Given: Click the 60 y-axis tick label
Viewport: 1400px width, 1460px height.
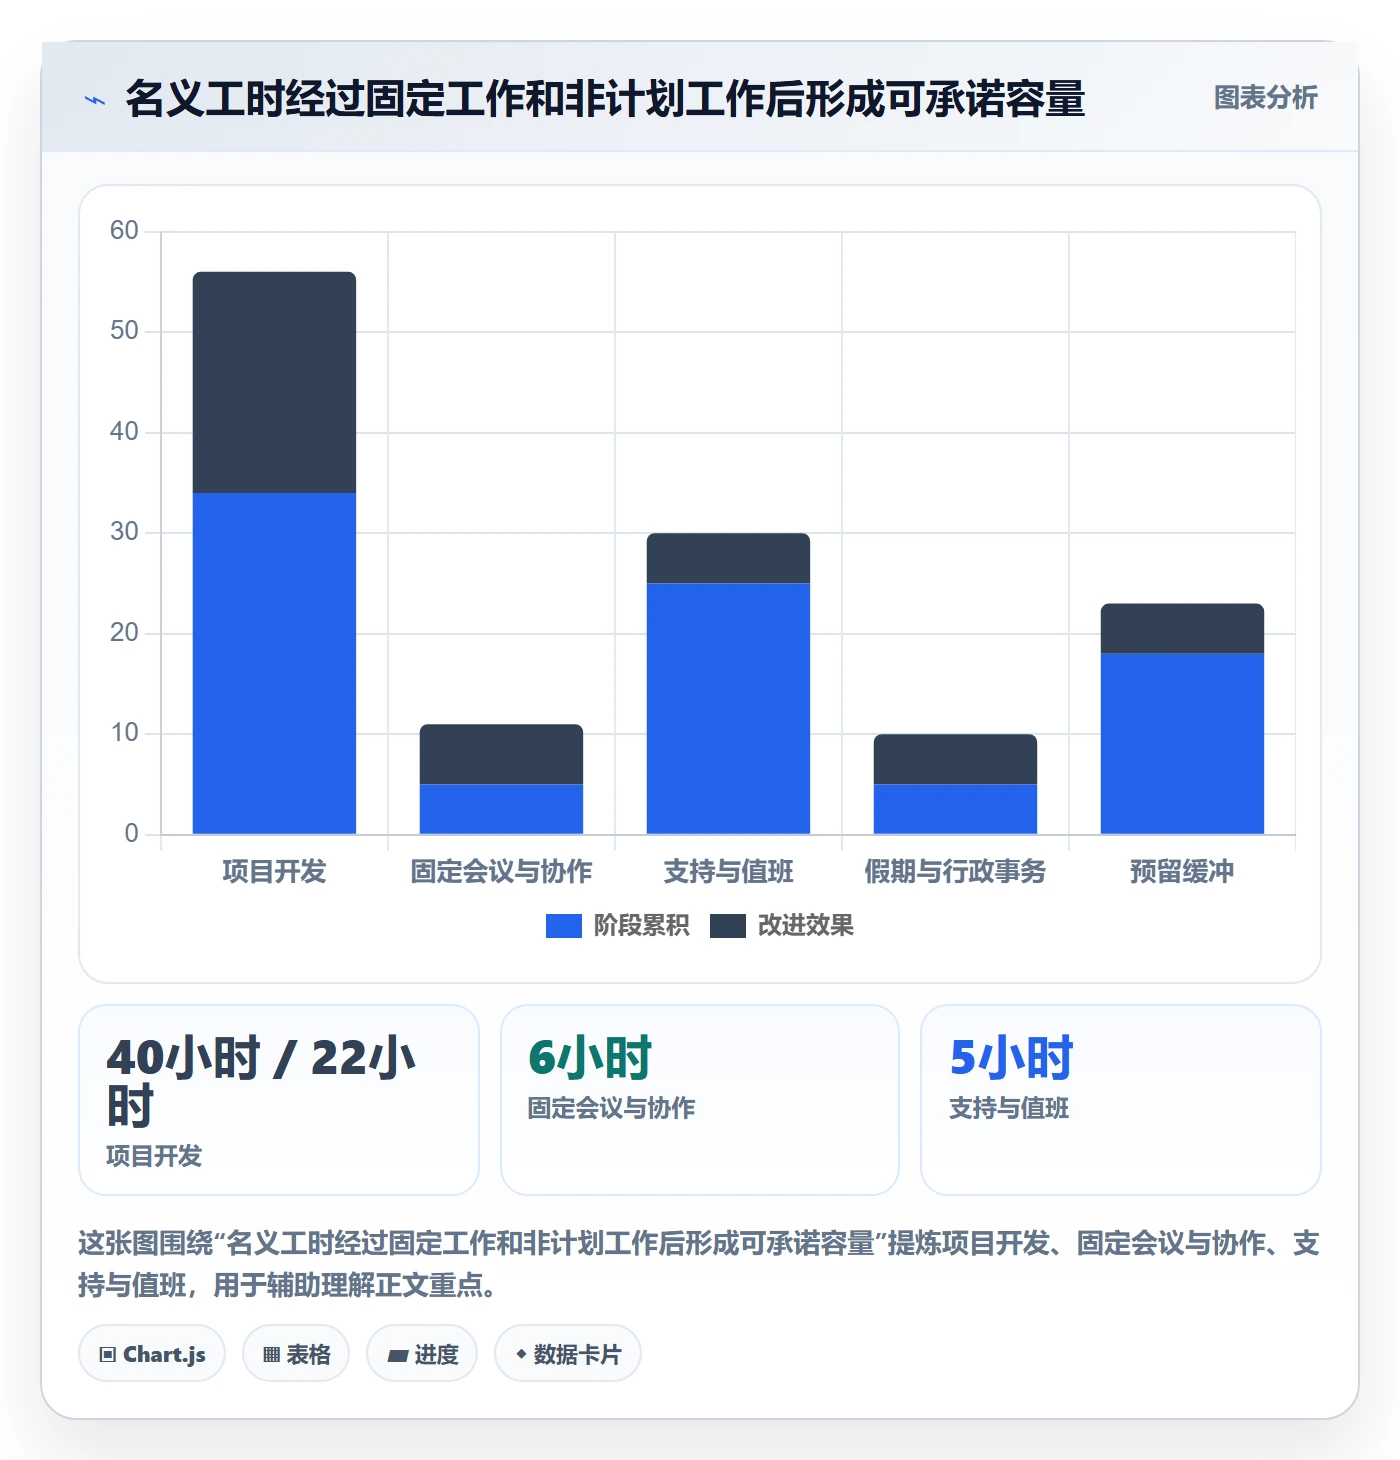Looking at the screenshot, I should (124, 231).
